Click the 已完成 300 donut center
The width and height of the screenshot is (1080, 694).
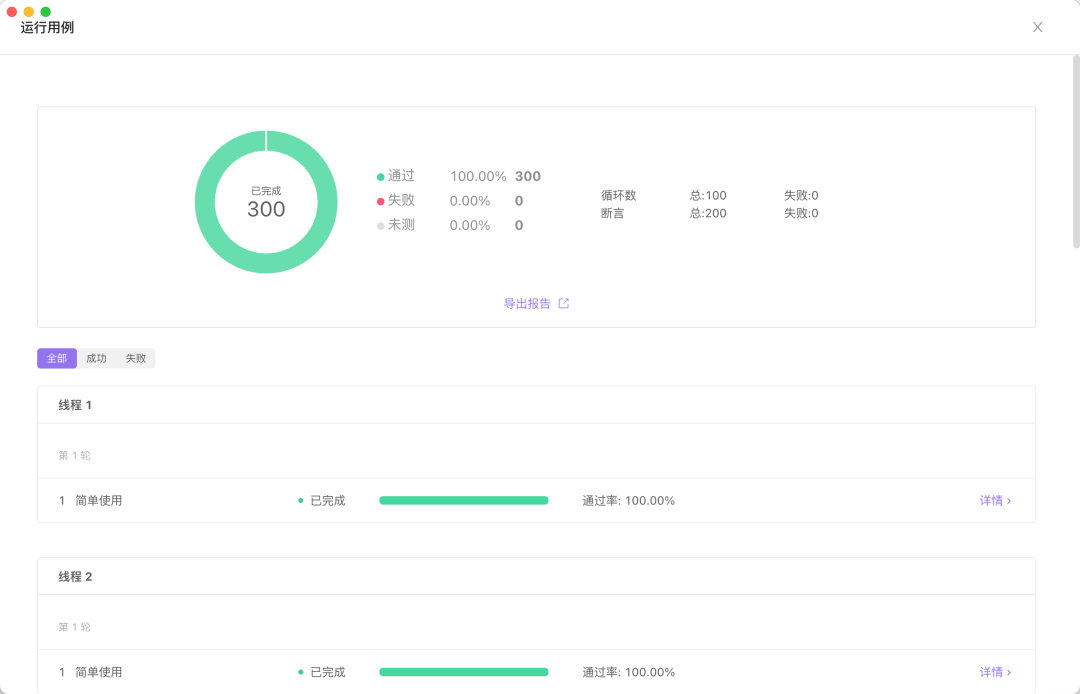266,202
